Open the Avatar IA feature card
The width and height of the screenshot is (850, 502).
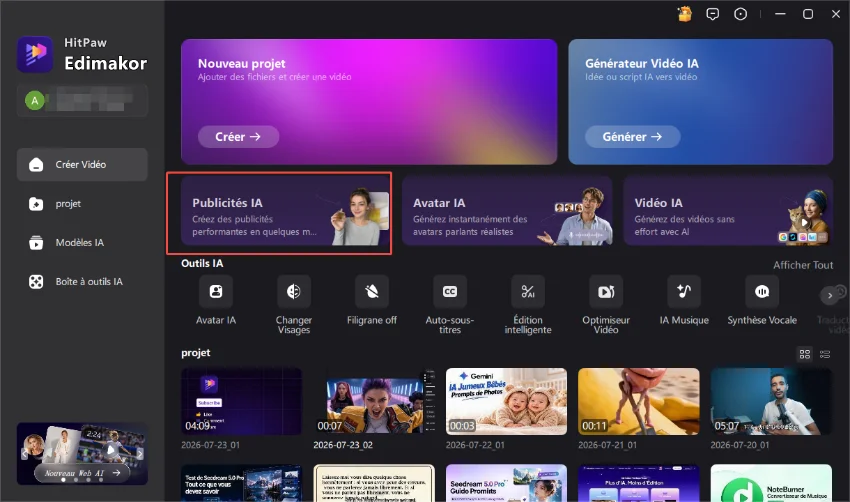tap(507, 211)
